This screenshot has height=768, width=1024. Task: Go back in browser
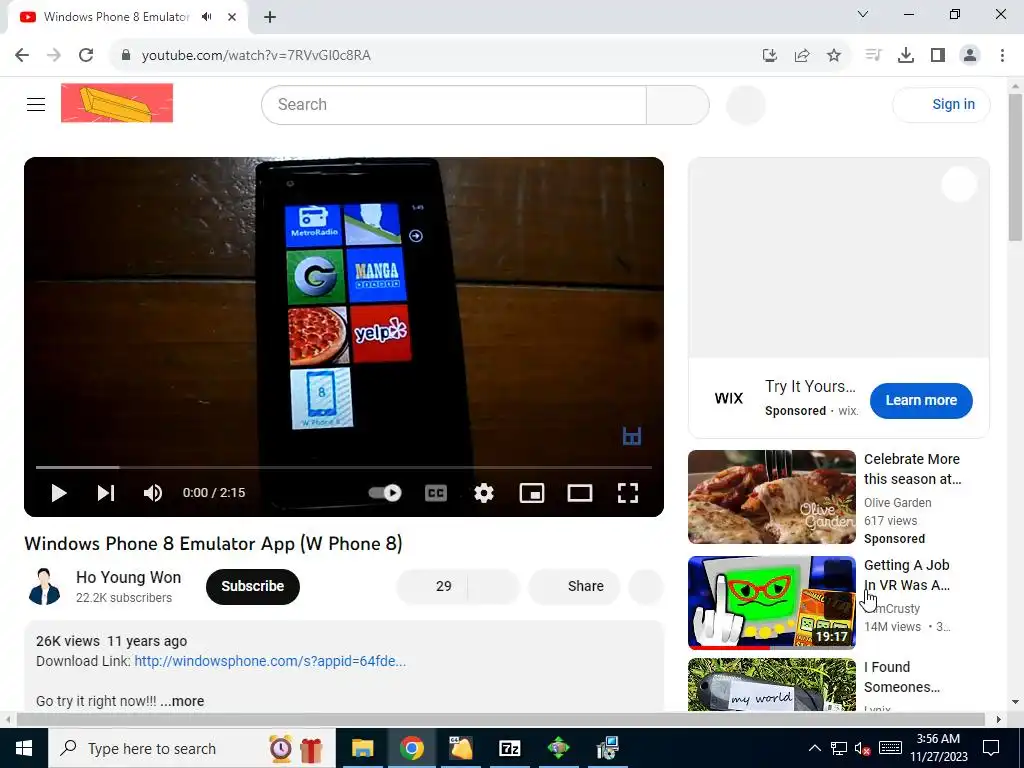coord(22,56)
